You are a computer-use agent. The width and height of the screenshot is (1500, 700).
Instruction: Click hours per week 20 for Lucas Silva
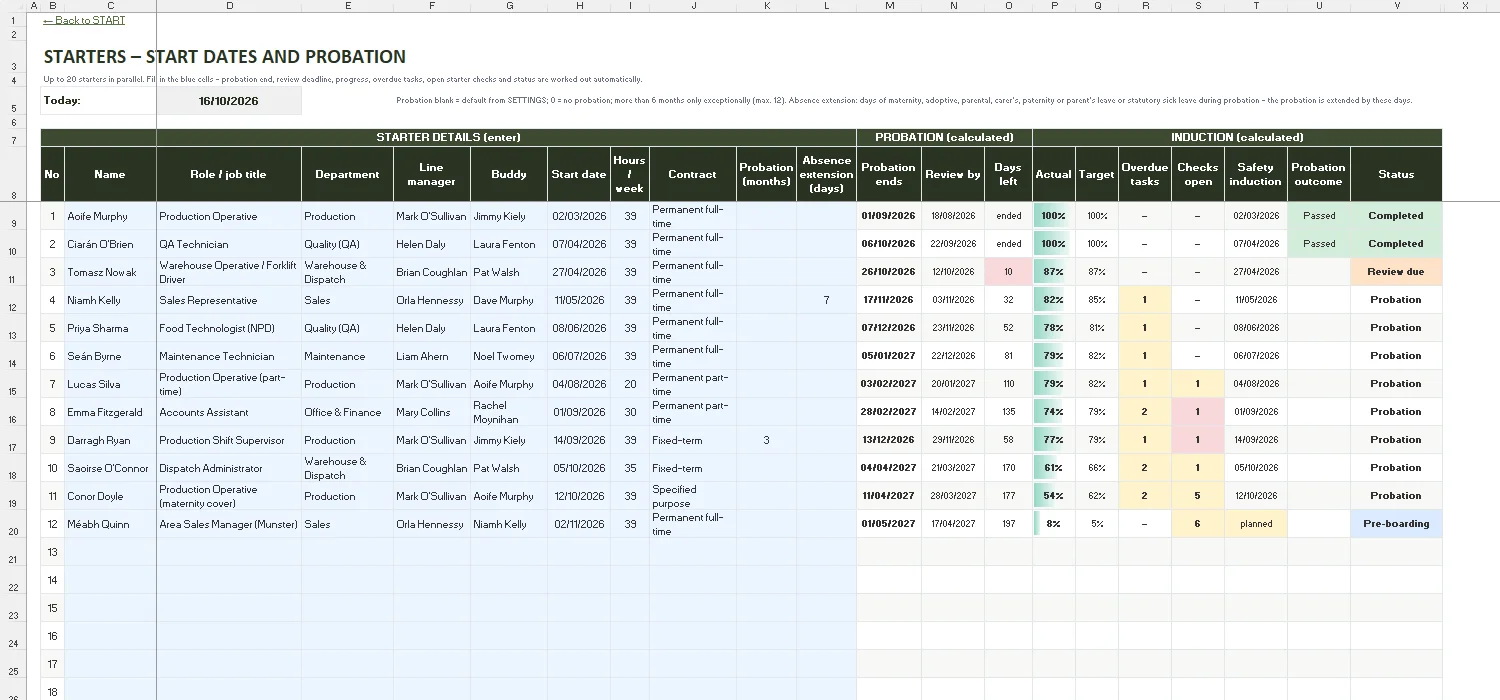click(630, 384)
